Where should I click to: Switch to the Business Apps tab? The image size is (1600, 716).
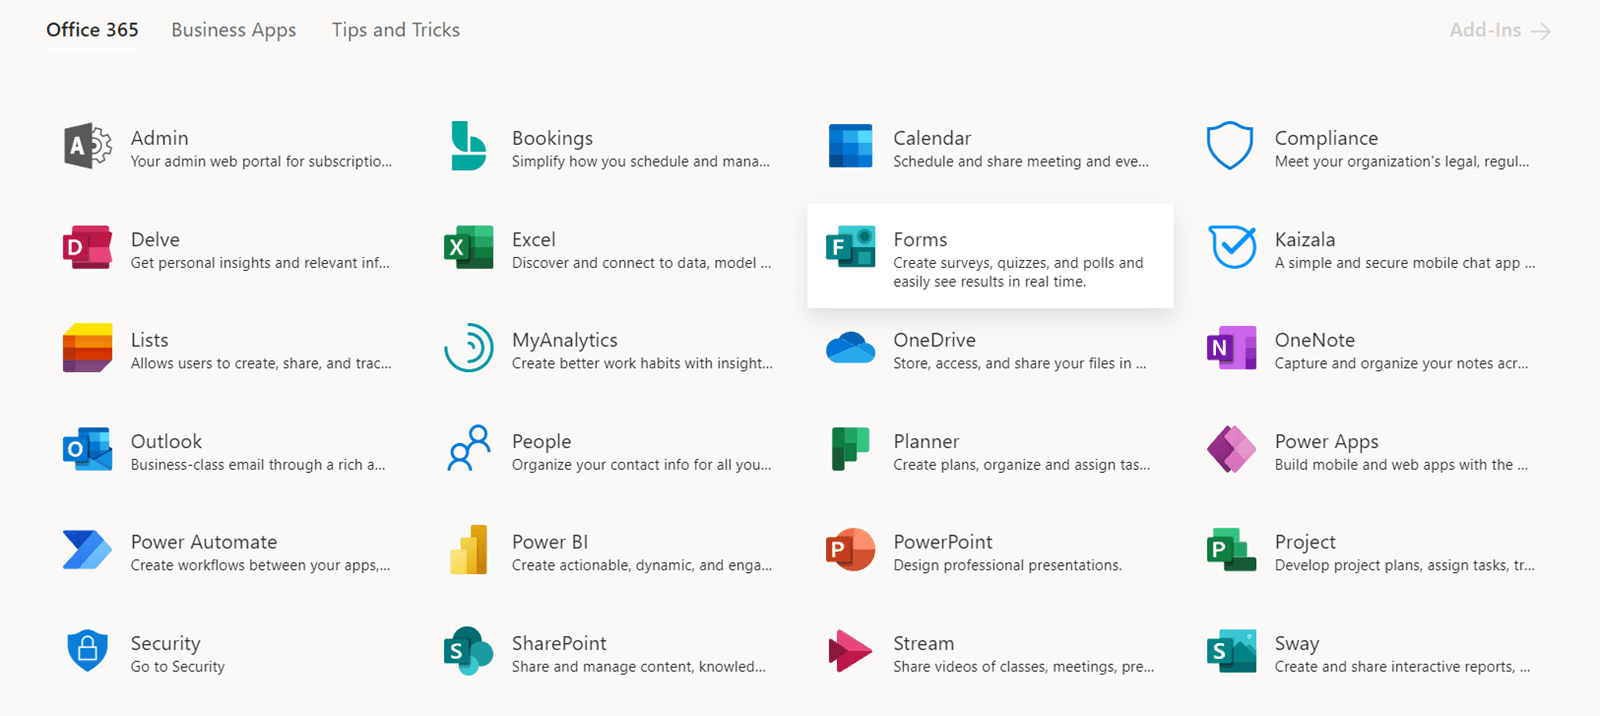(x=233, y=30)
